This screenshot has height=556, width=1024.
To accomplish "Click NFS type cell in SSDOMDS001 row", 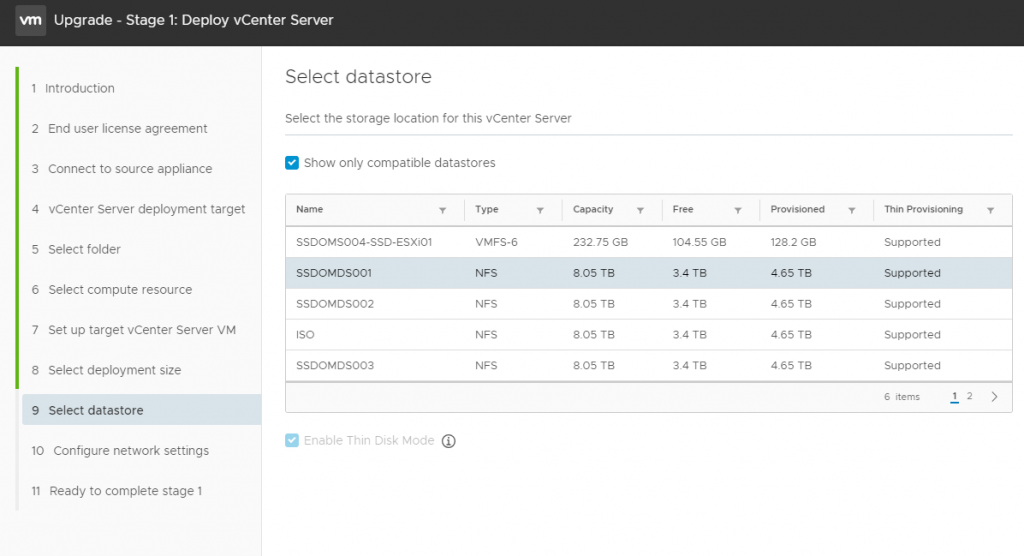I will [486, 273].
